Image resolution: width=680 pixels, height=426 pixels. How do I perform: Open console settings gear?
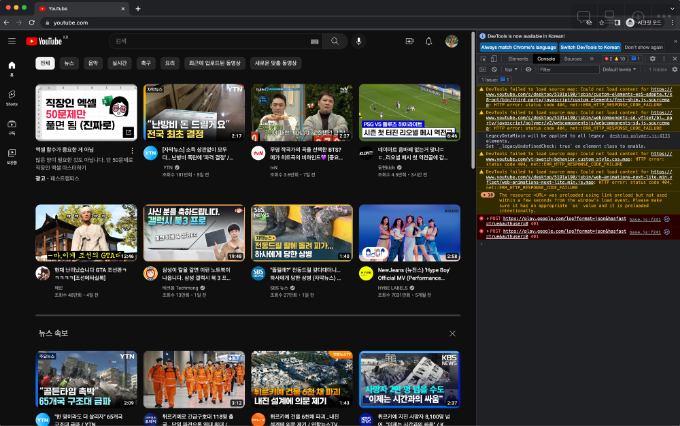(674, 69)
